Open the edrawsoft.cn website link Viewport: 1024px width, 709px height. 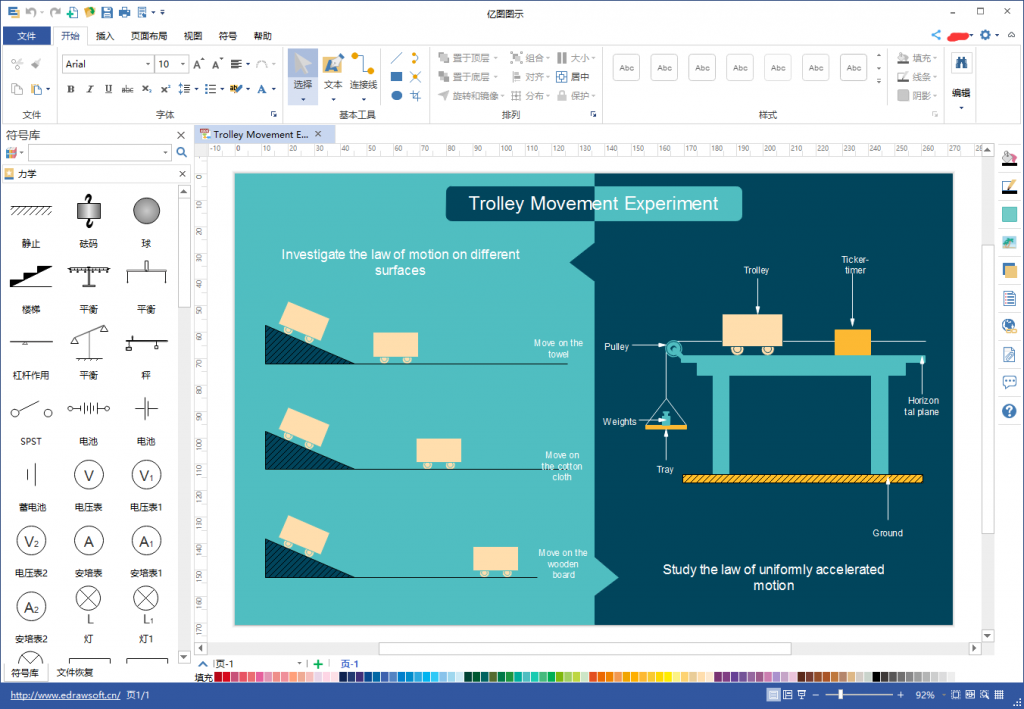pyautogui.click(x=65, y=695)
